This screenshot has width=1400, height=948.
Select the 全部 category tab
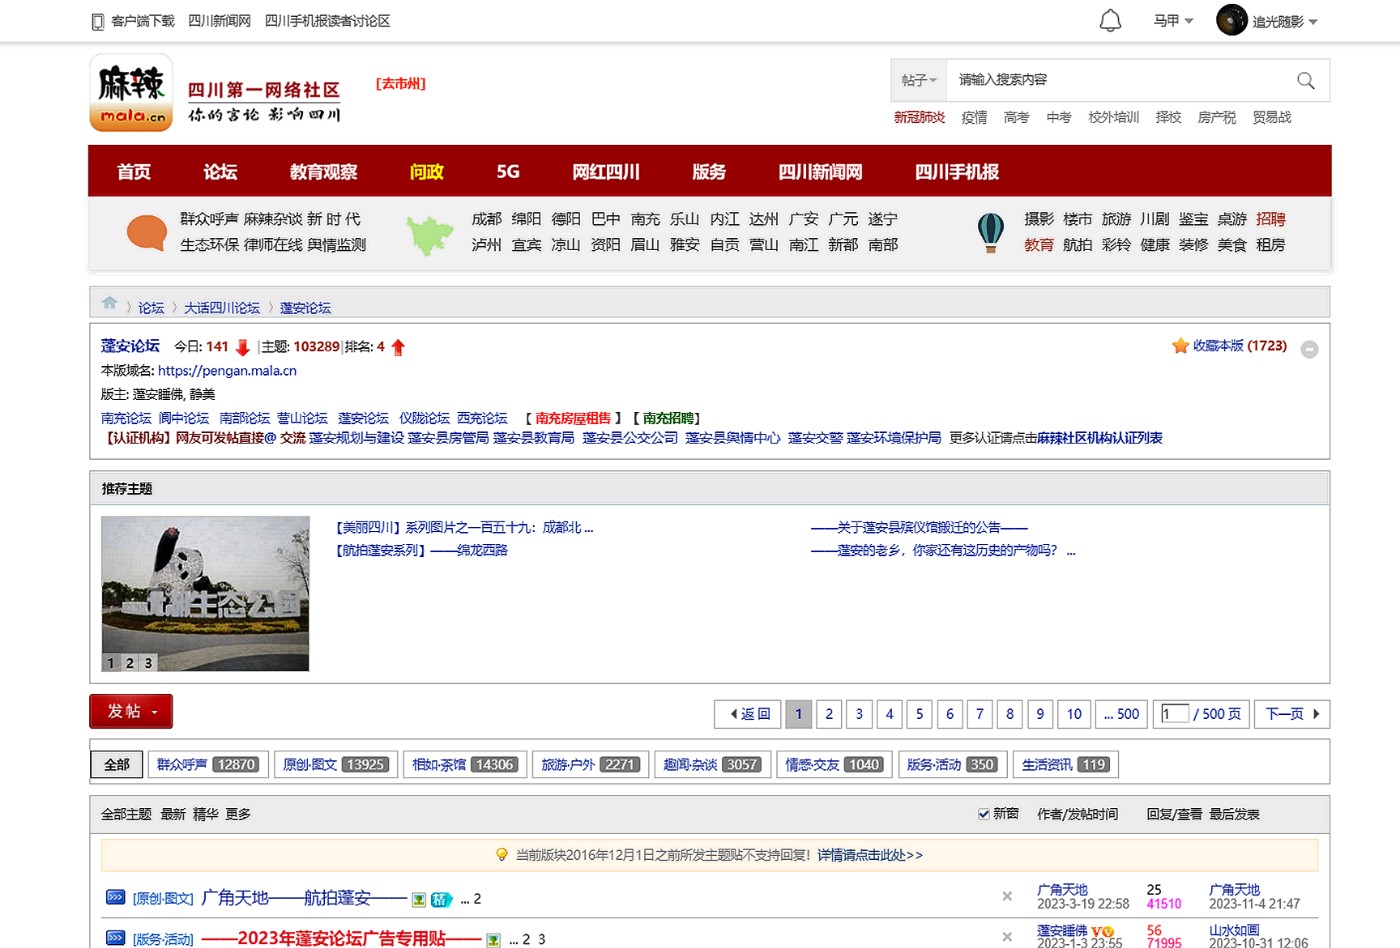click(x=117, y=764)
